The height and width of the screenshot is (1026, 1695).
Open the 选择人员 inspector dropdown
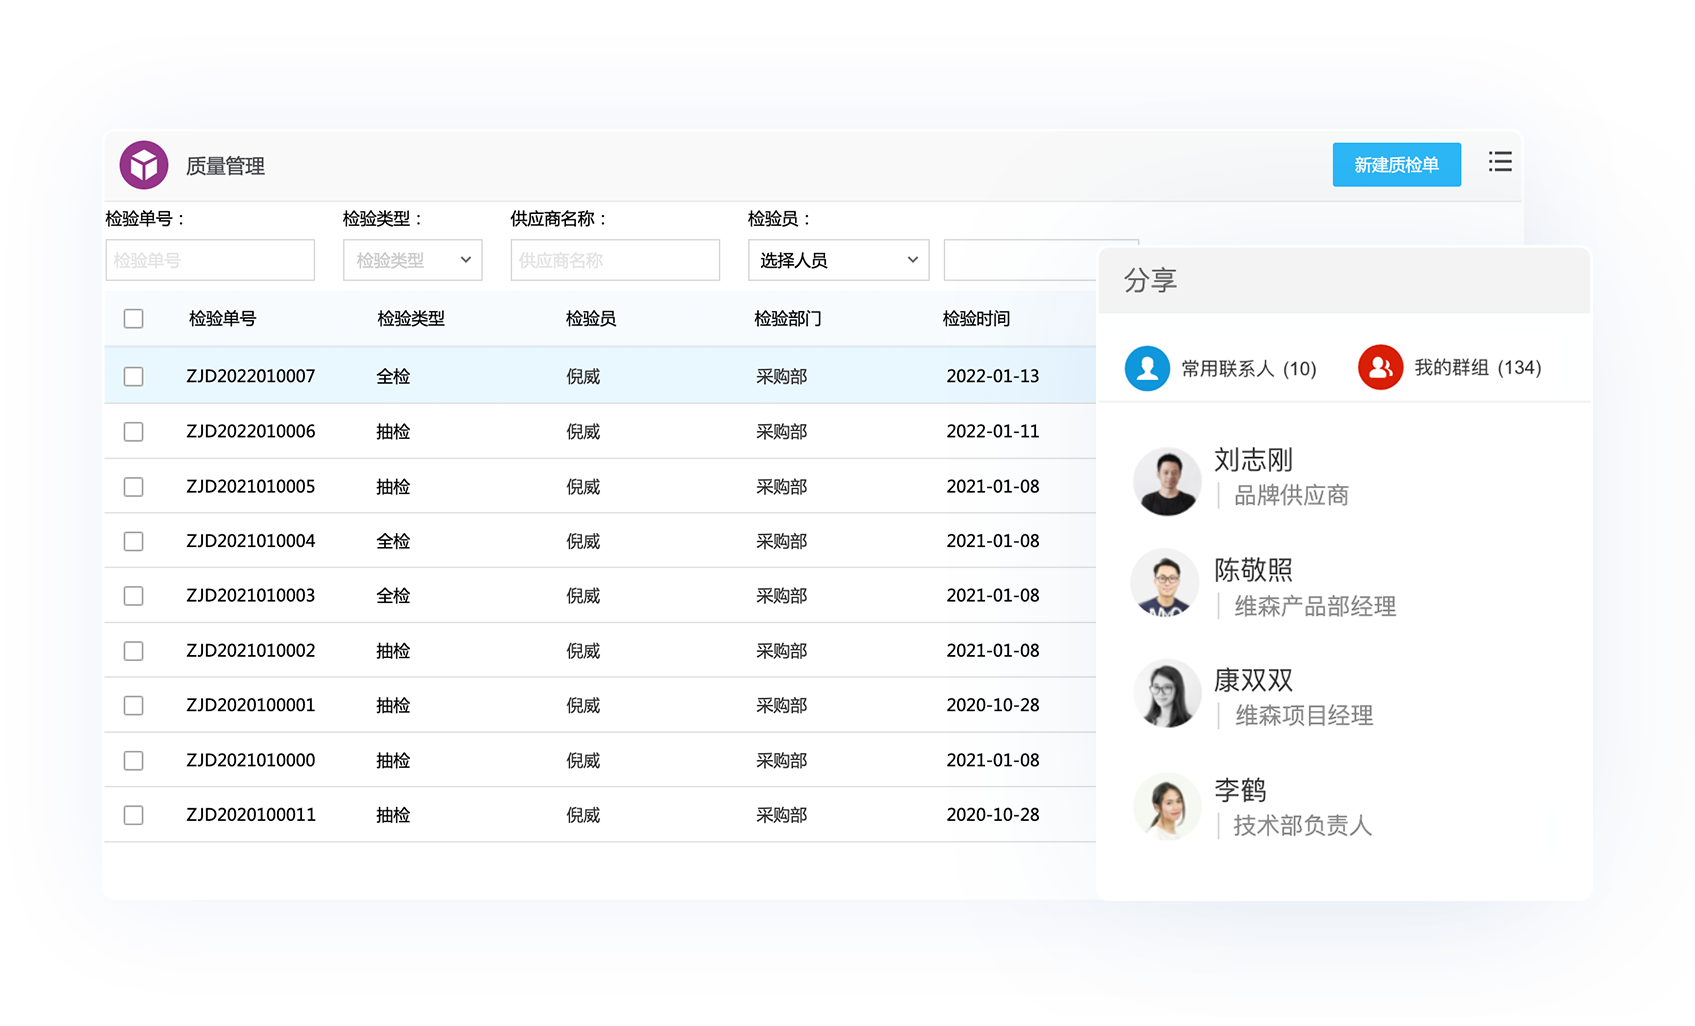(838, 260)
